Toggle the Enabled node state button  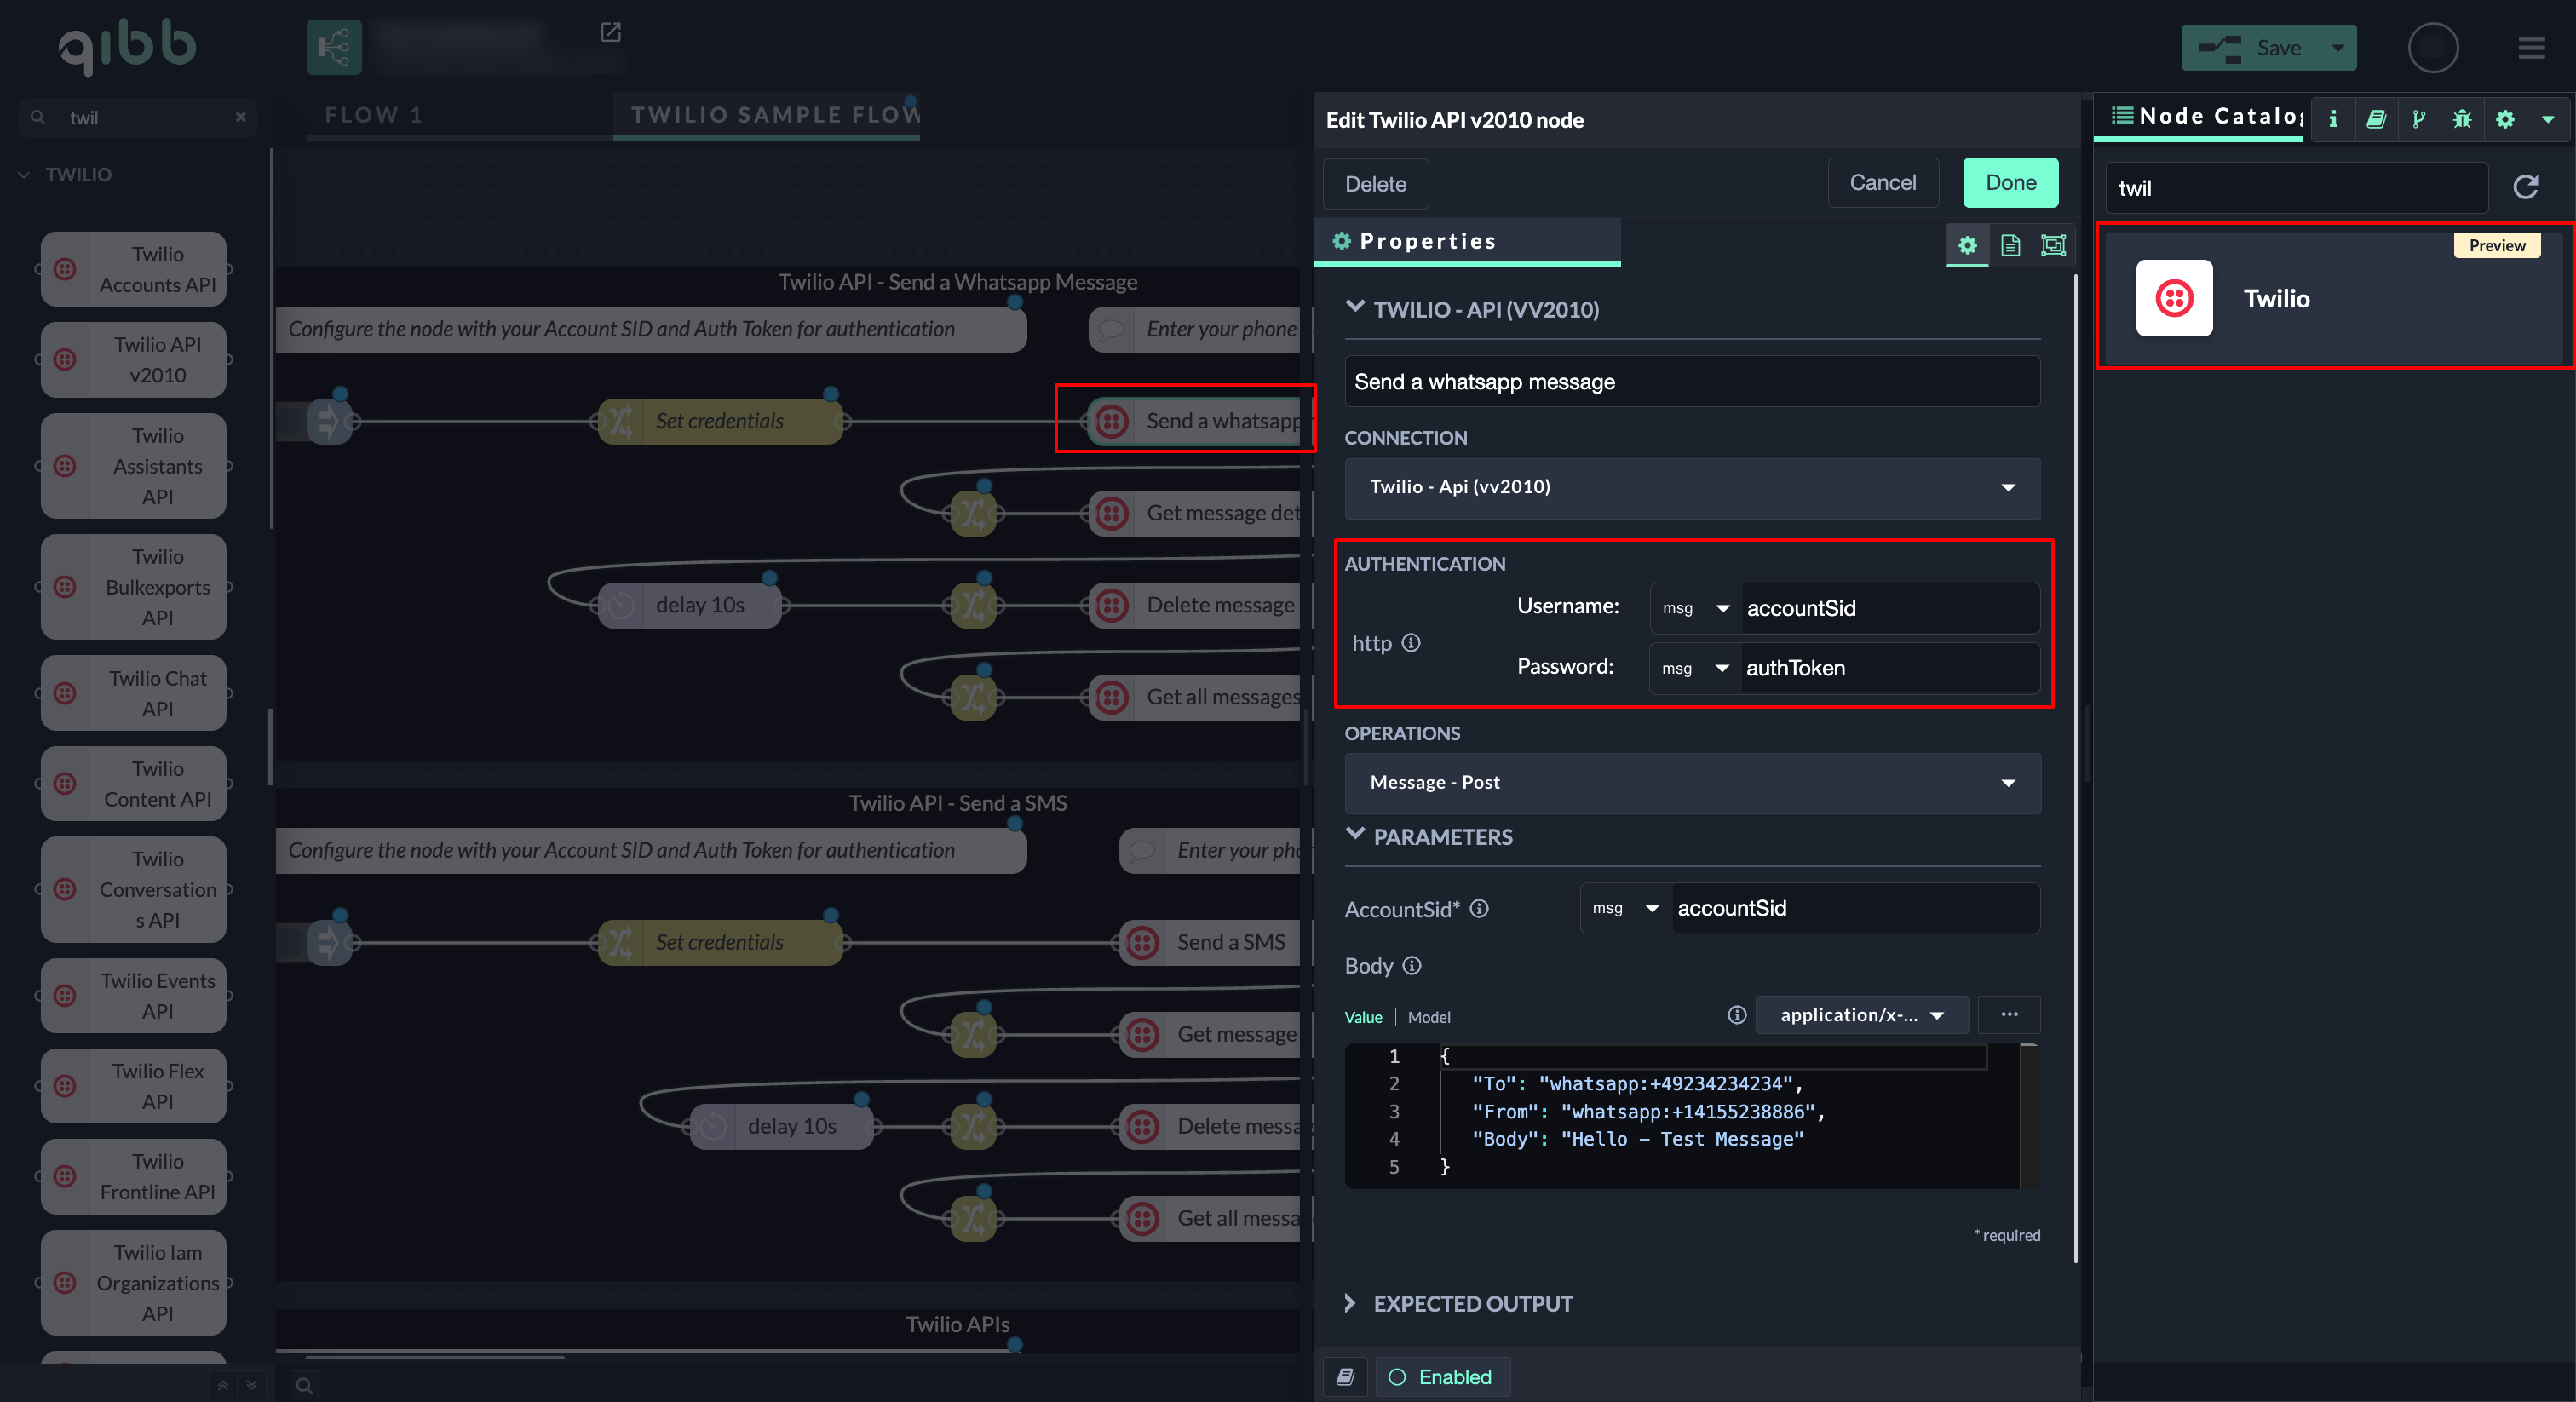[x=1441, y=1377]
